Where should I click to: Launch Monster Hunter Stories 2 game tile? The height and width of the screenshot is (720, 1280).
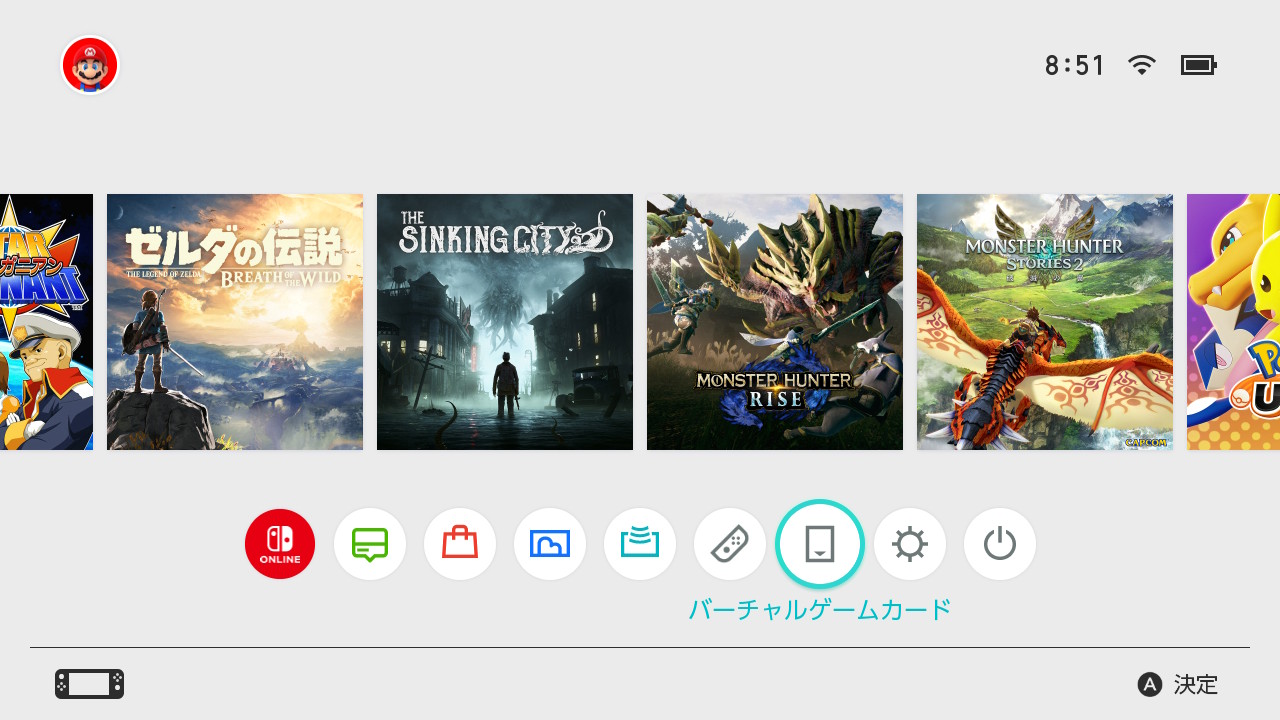pos(1045,322)
